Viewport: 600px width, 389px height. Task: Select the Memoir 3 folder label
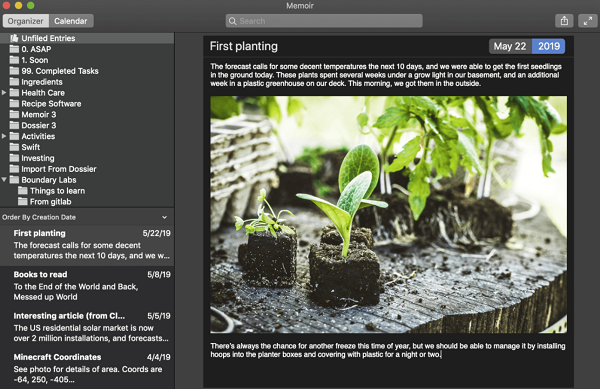click(x=39, y=114)
